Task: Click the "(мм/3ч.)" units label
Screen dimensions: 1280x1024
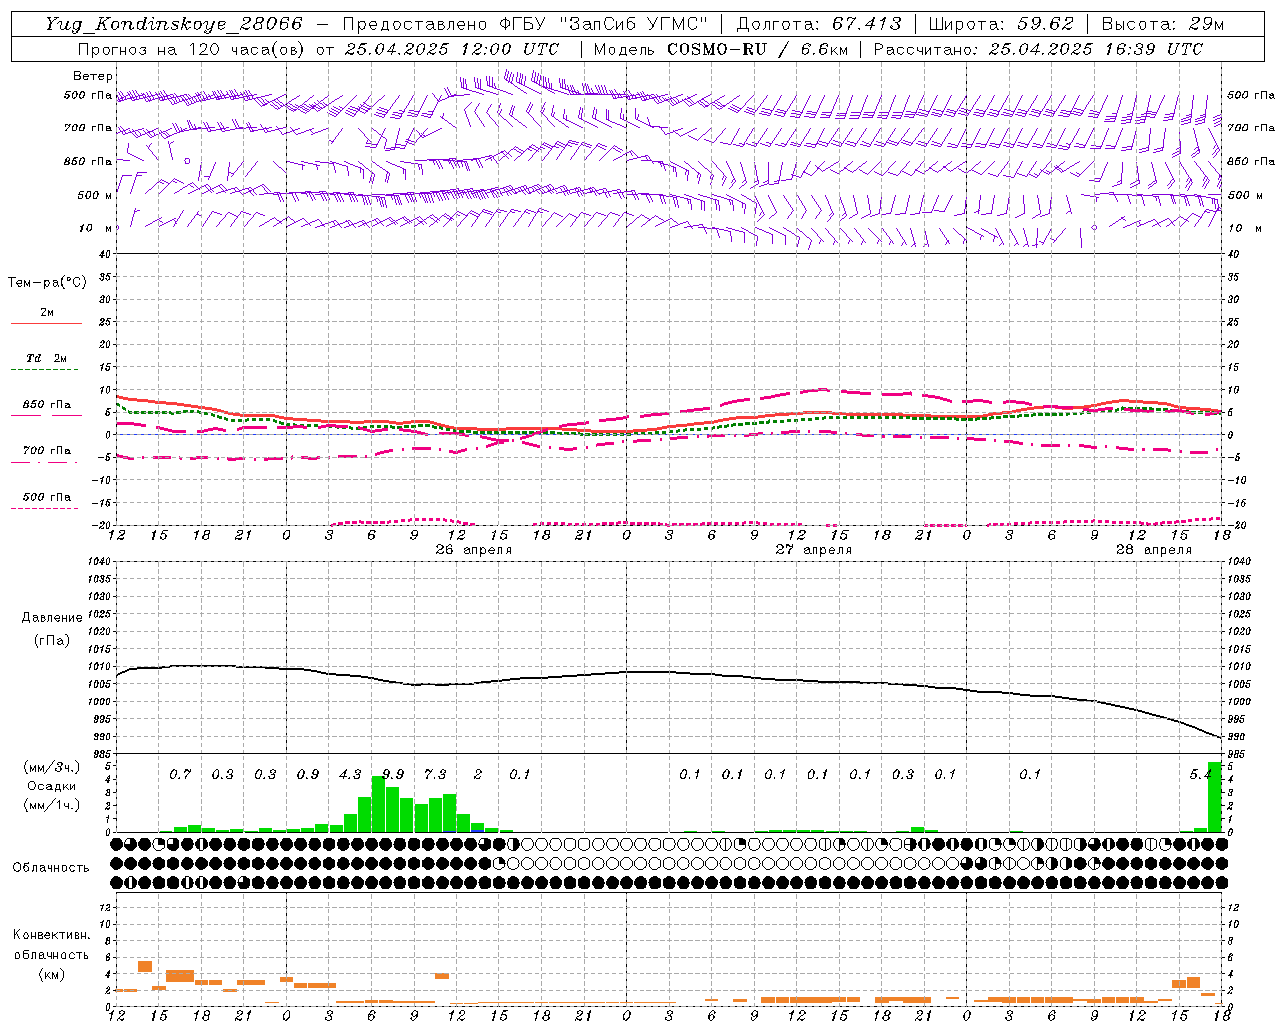Action: [50, 767]
